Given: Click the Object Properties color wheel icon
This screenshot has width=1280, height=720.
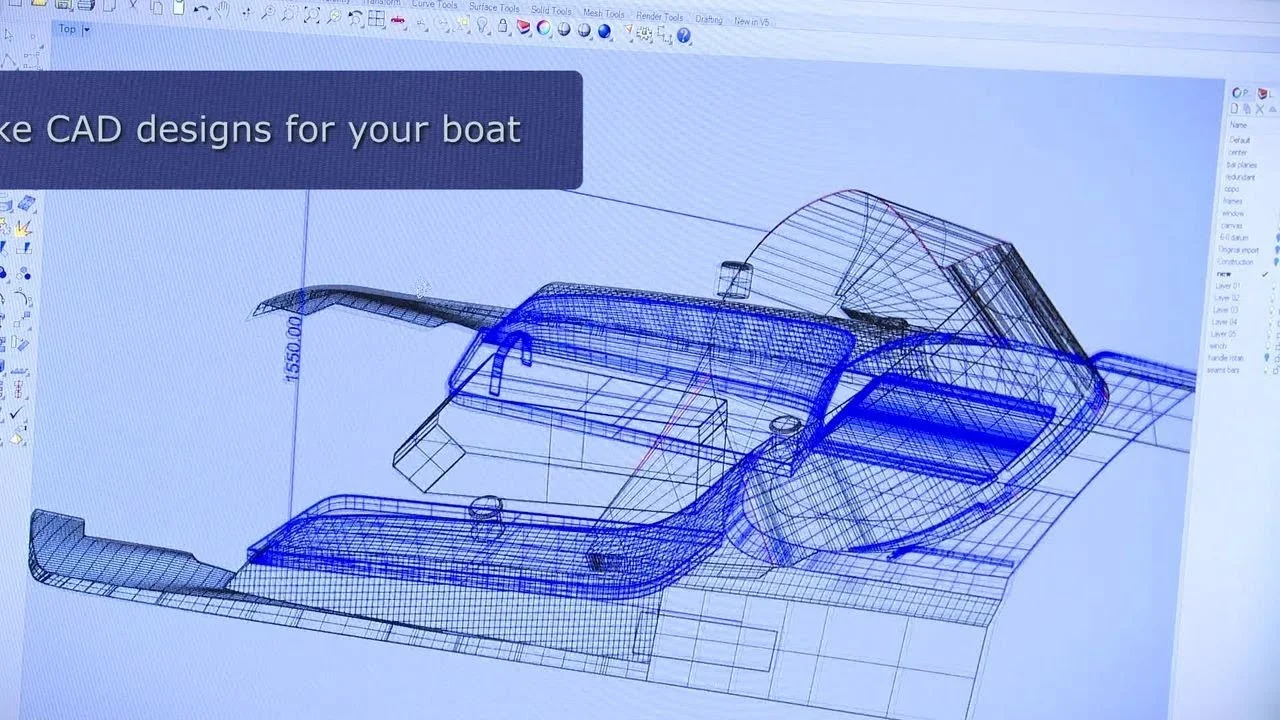Looking at the screenshot, I should click(543, 27).
